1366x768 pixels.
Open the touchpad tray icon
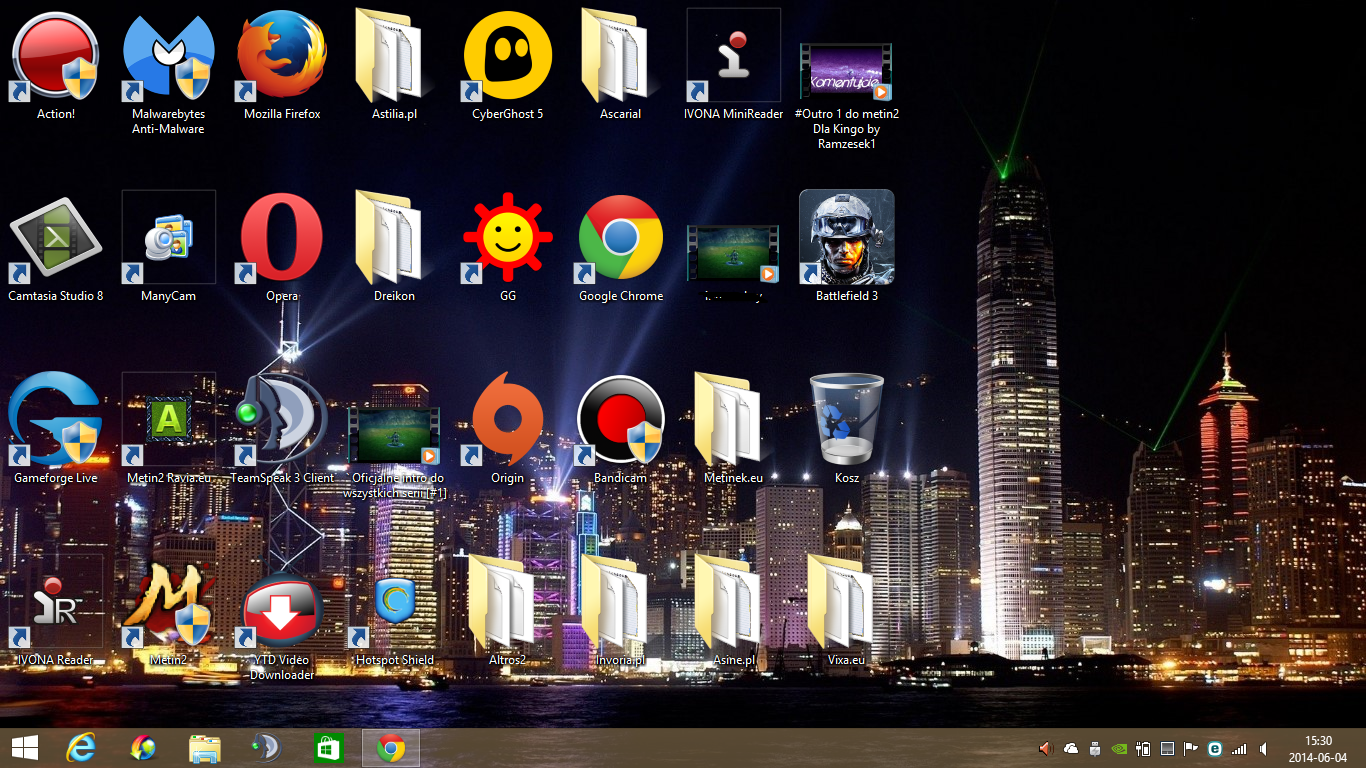tap(1167, 748)
